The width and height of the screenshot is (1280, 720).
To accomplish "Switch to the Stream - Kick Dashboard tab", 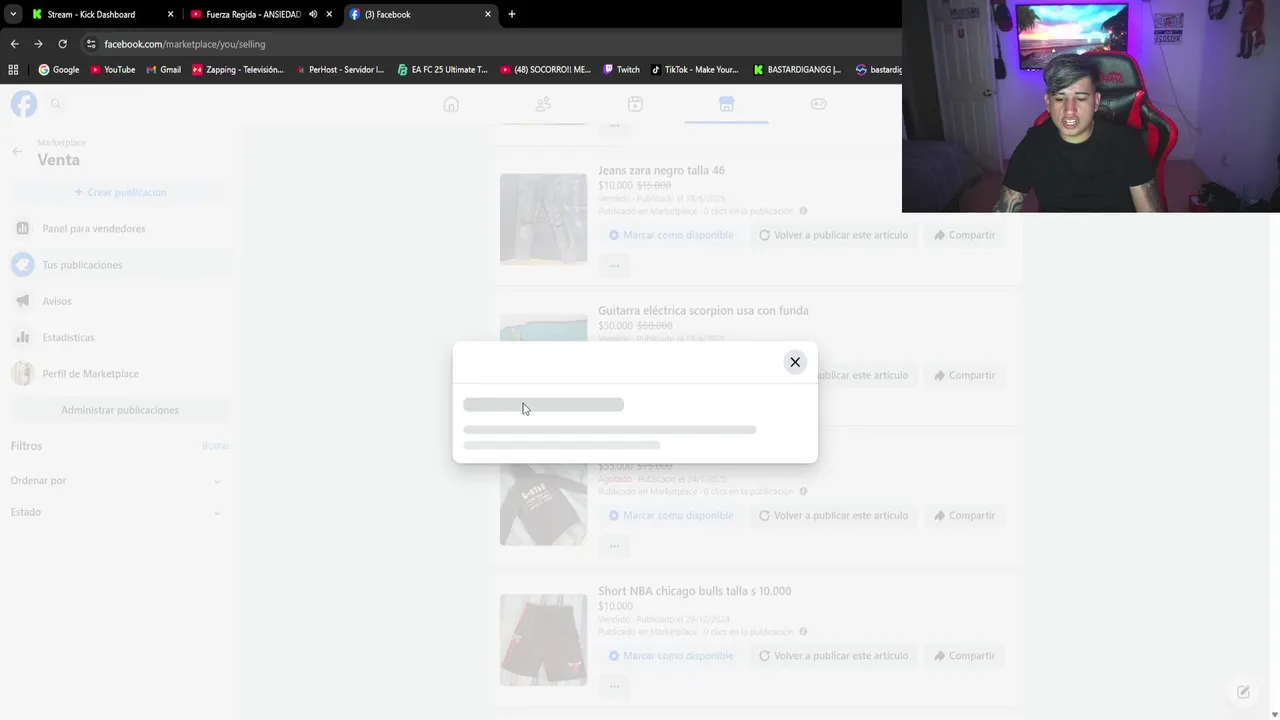I will 91,14.
